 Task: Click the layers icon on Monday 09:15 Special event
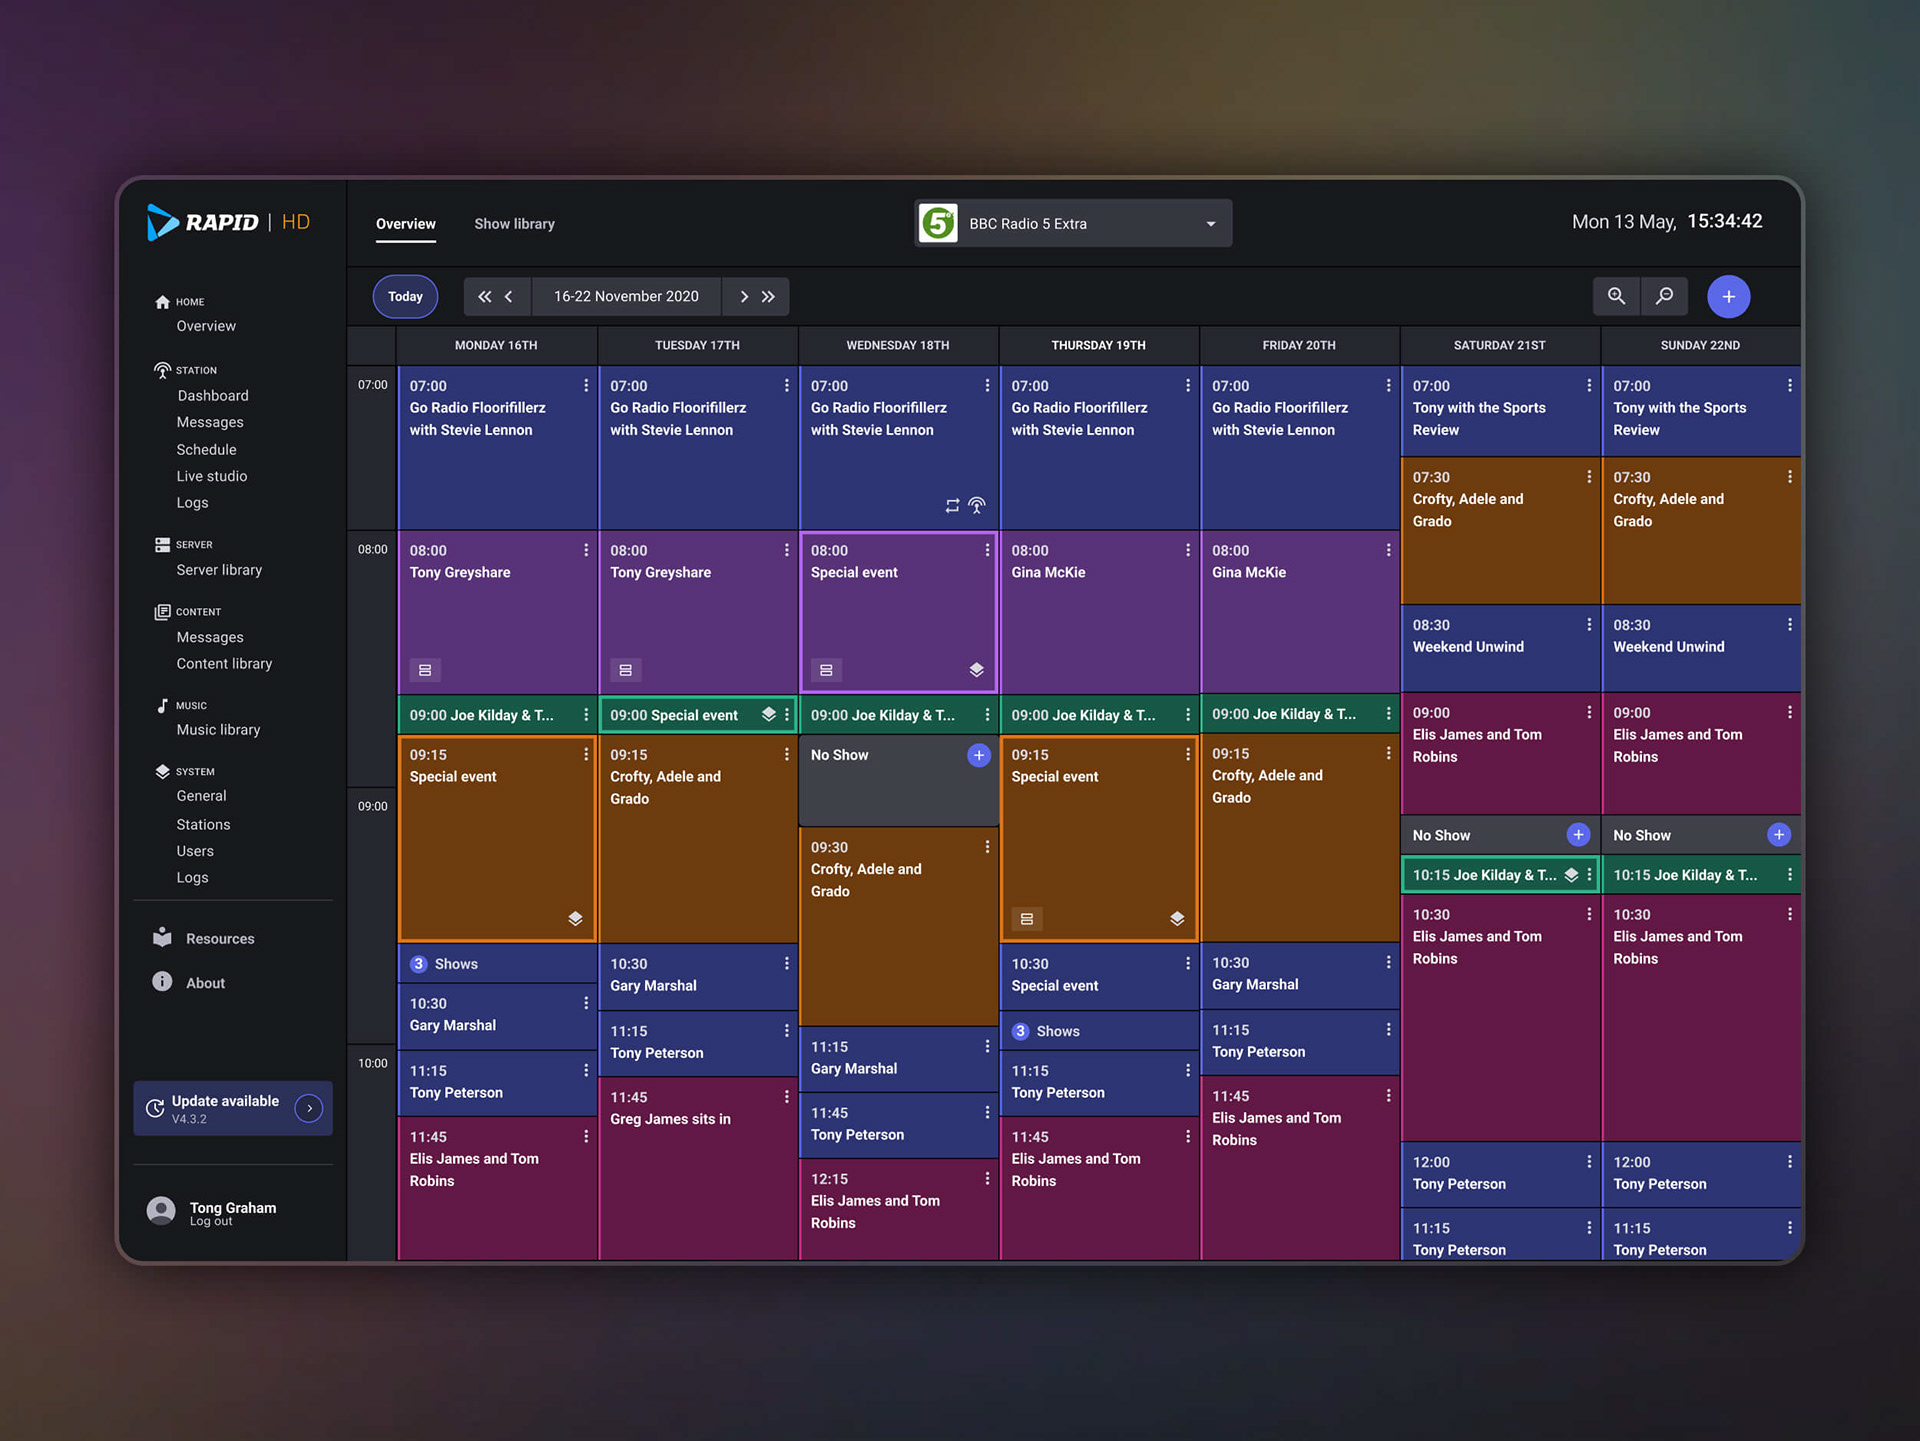[x=575, y=918]
